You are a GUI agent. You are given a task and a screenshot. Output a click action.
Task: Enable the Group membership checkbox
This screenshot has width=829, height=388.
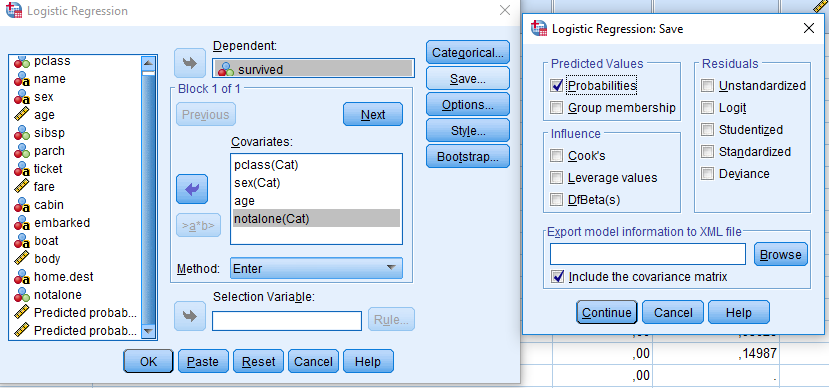click(556, 108)
